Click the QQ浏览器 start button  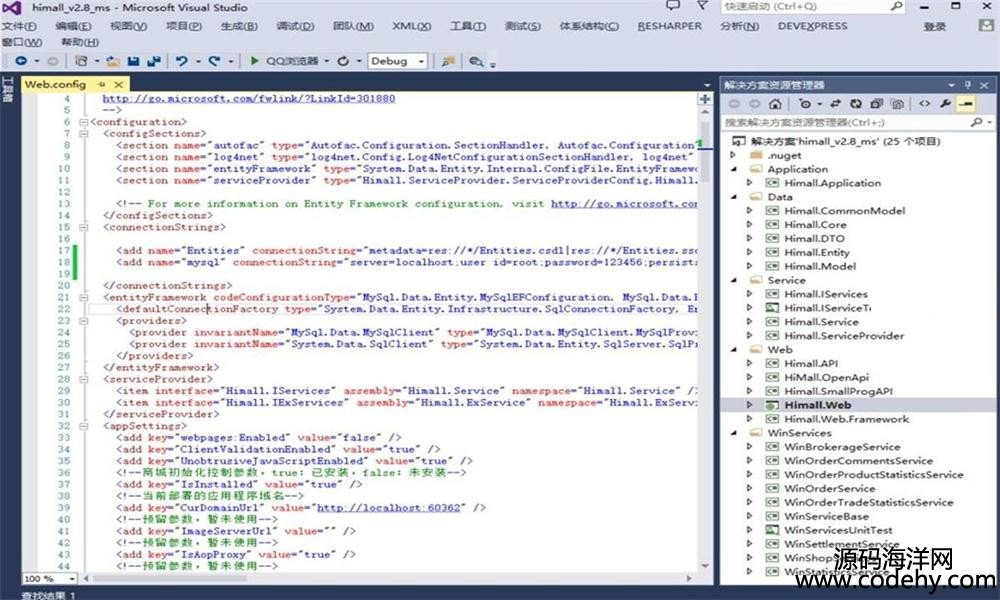pyautogui.click(x=283, y=61)
